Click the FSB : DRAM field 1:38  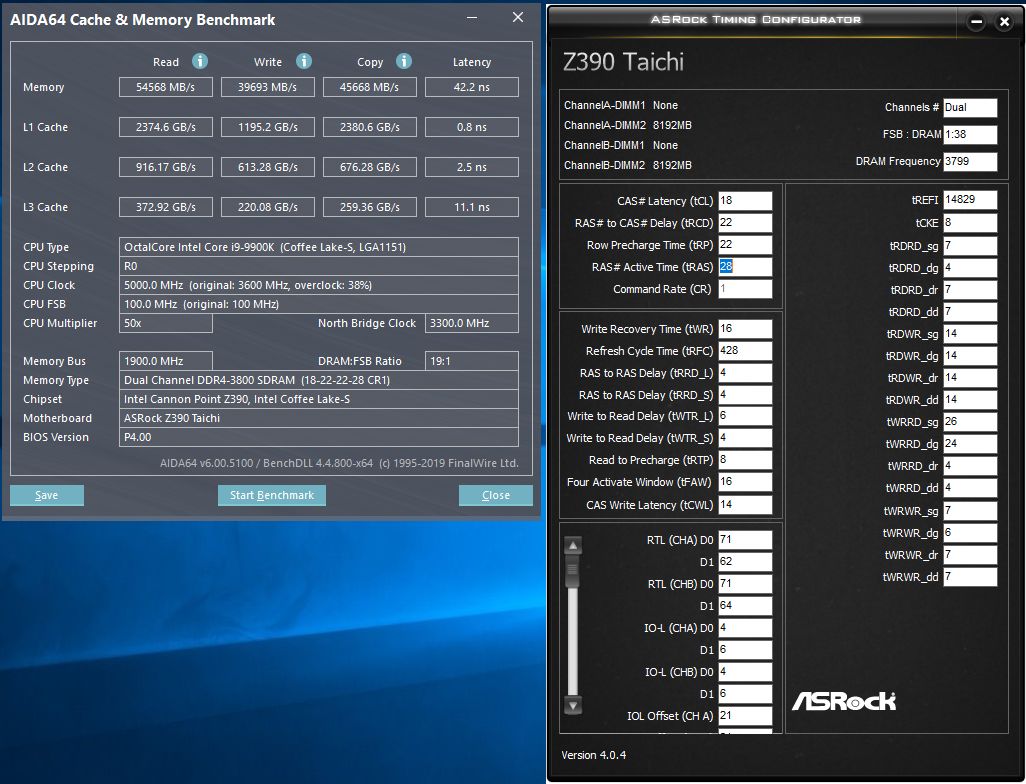click(x=970, y=134)
